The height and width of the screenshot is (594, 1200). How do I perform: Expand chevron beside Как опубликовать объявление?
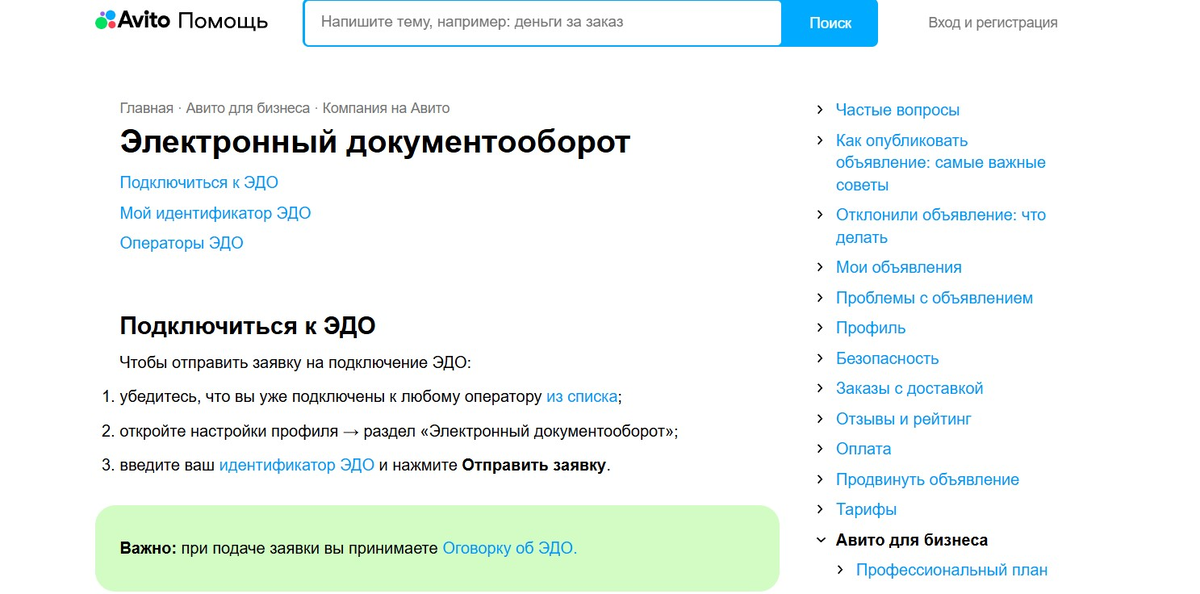tap(820, 141)
